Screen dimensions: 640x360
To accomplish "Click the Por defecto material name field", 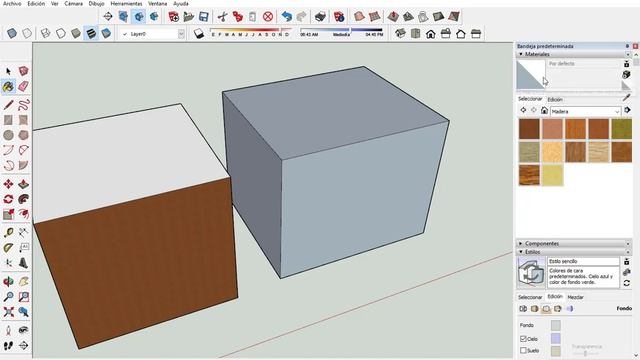I will (x=583, y=64).
